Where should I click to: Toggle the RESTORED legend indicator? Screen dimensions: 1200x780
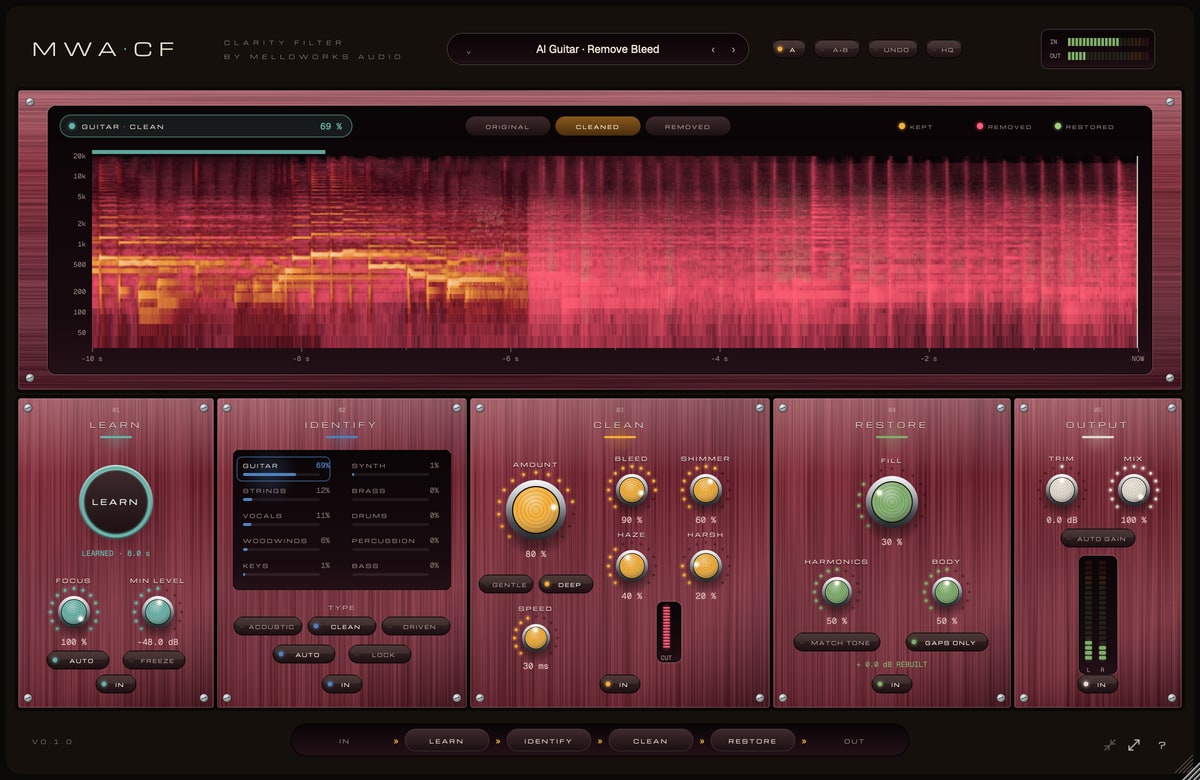1083,127
